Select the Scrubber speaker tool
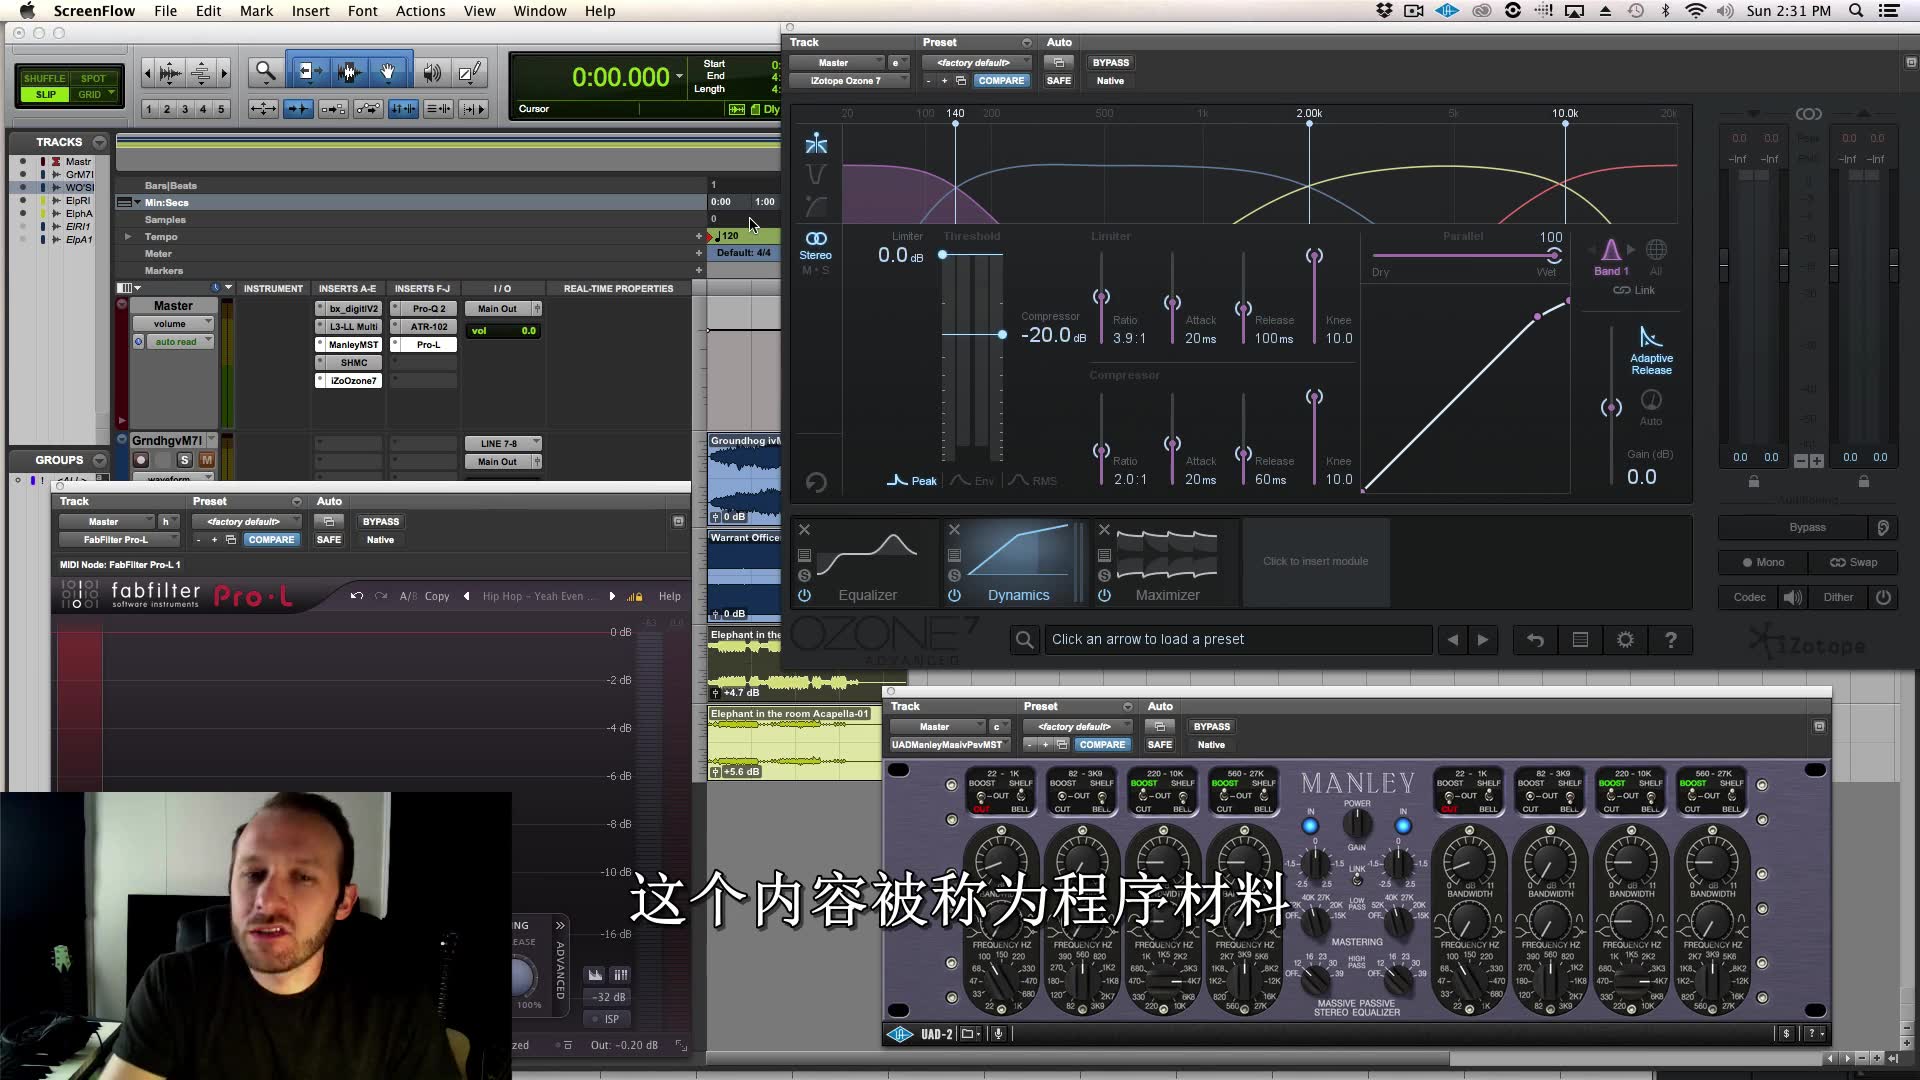 432,72
